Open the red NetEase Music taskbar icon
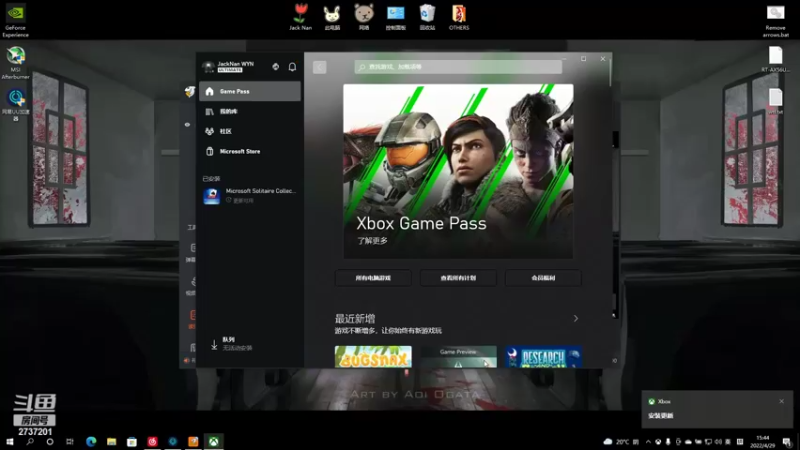The image size is (800, 450). click(152, 442)
